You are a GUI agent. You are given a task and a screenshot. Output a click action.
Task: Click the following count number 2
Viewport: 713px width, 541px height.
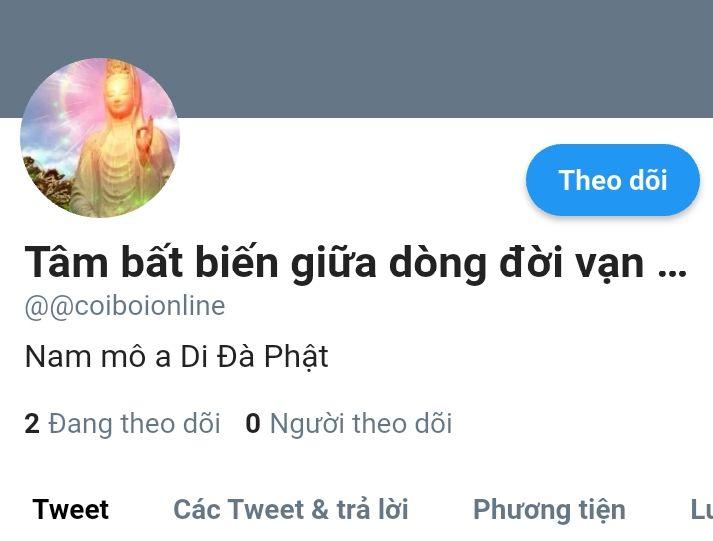tap(32, 424)
